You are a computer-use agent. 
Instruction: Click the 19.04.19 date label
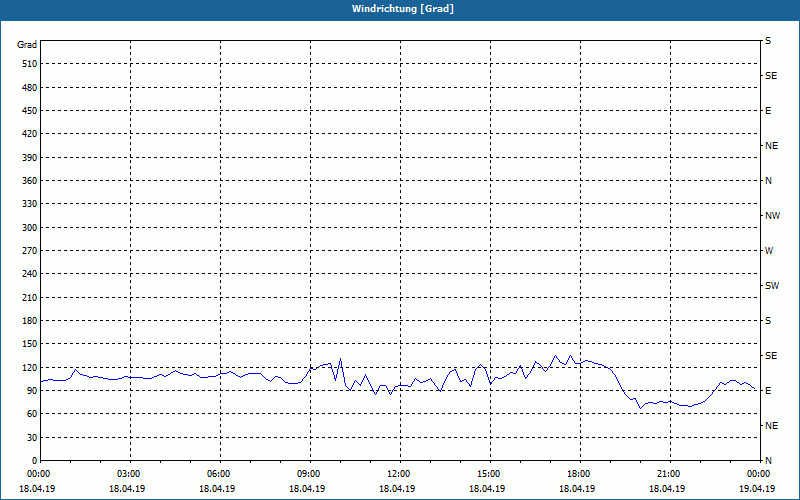click(757, 489)
